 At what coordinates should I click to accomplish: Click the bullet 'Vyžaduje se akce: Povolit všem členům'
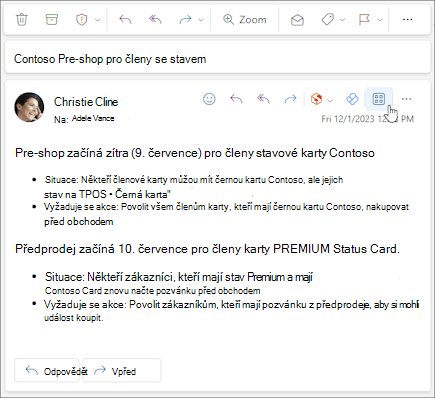click(x=226, y=207)
